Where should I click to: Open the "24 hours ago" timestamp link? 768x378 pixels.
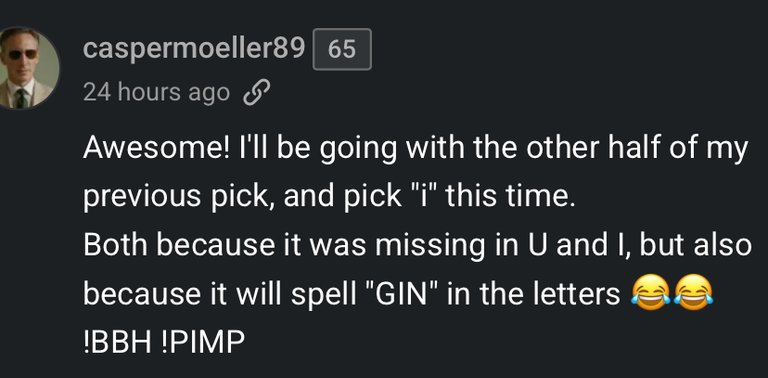coord(156,93)
